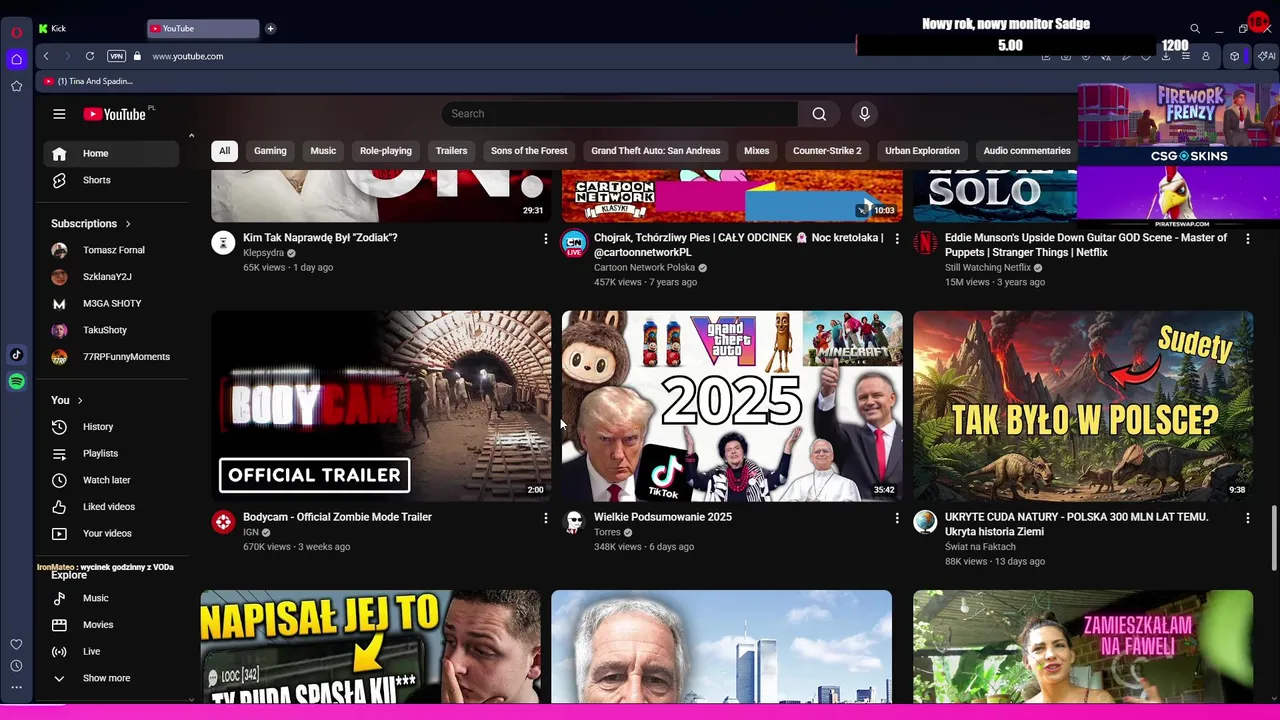Open options for the UKRYTE CUDA NATURY video
Image resolution: width=1280 pixels, height=720 pixels.
pos(1247,518)
